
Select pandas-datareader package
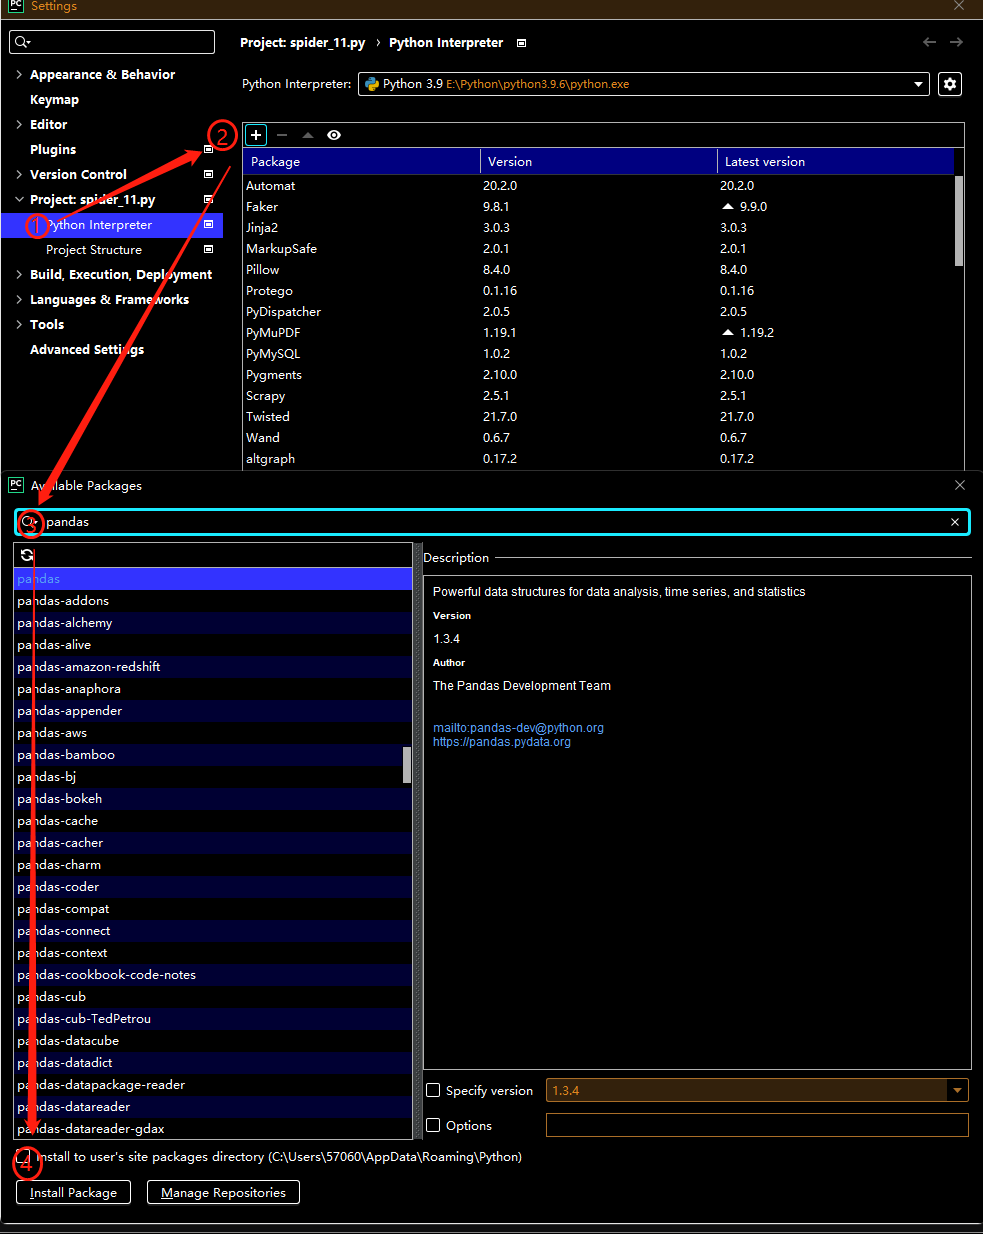coord(213,1107)
